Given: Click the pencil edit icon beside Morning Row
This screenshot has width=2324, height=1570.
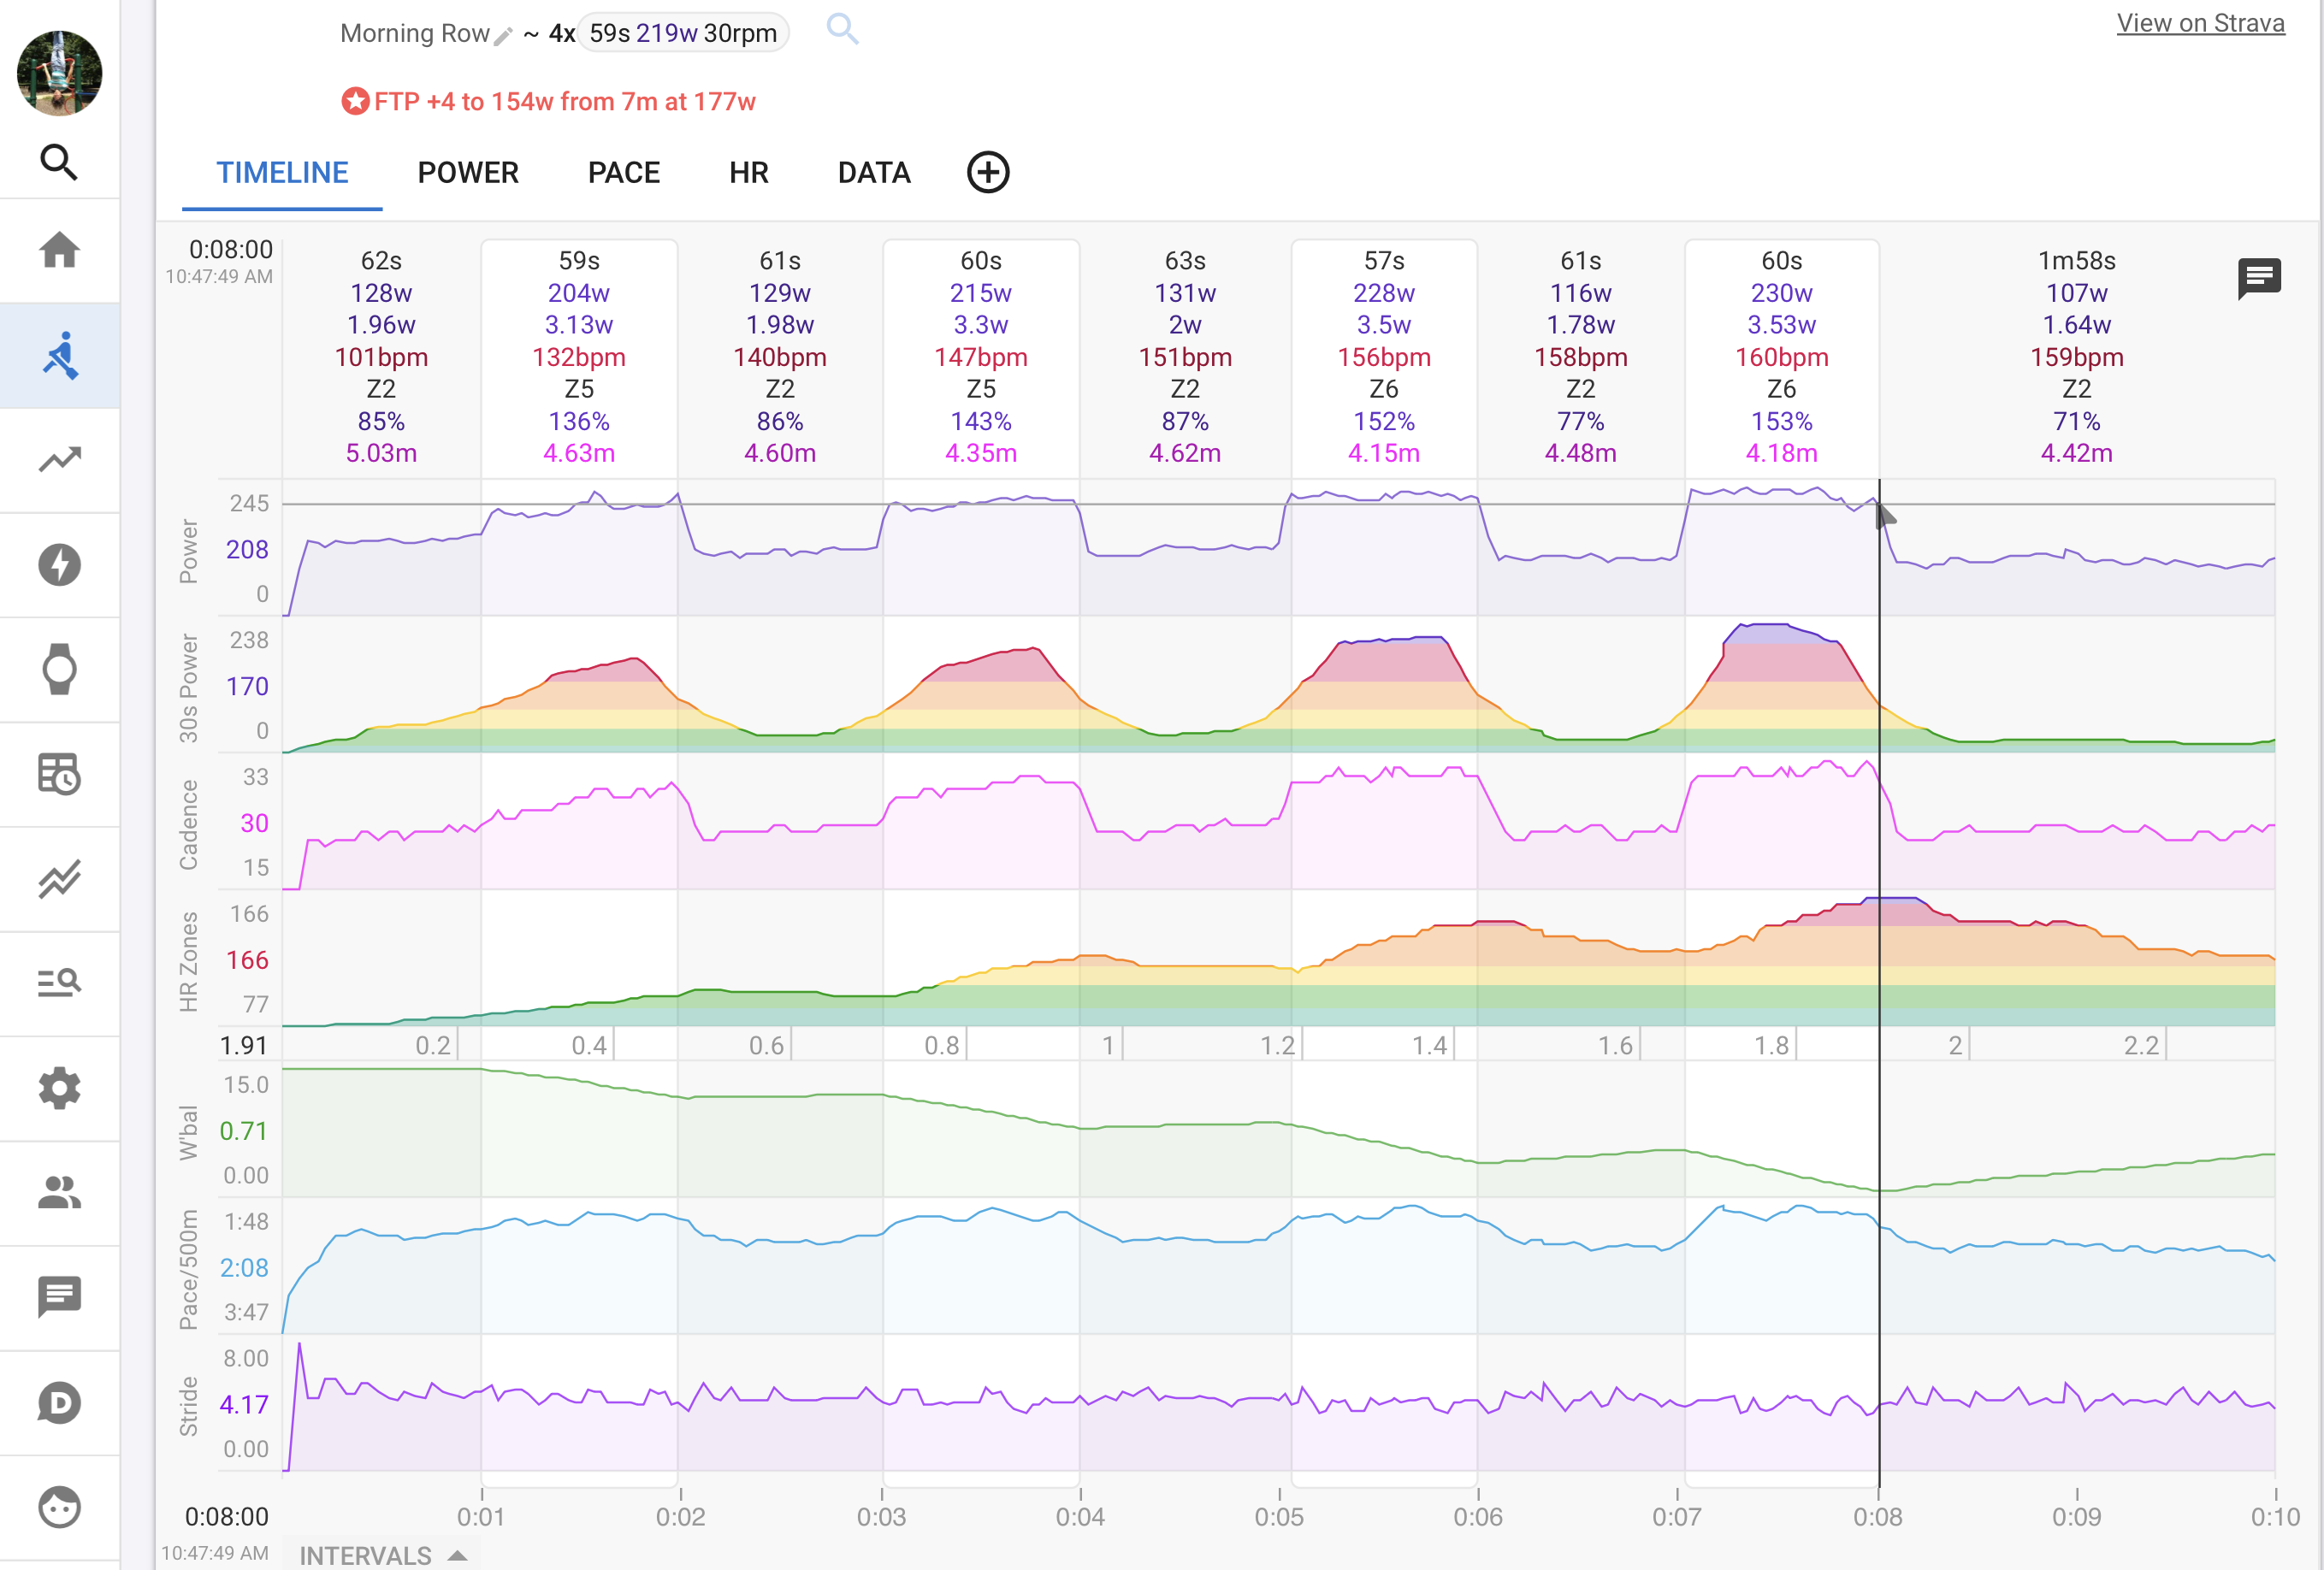Looking at the screenshot, I should pyautogui.click(x=504, y=36).
